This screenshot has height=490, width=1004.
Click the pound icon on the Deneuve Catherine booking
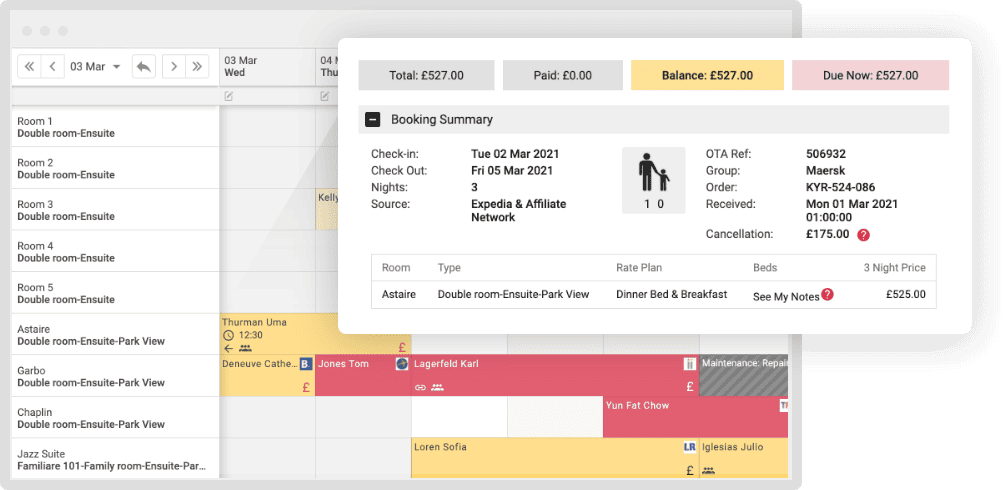(306, 387)
